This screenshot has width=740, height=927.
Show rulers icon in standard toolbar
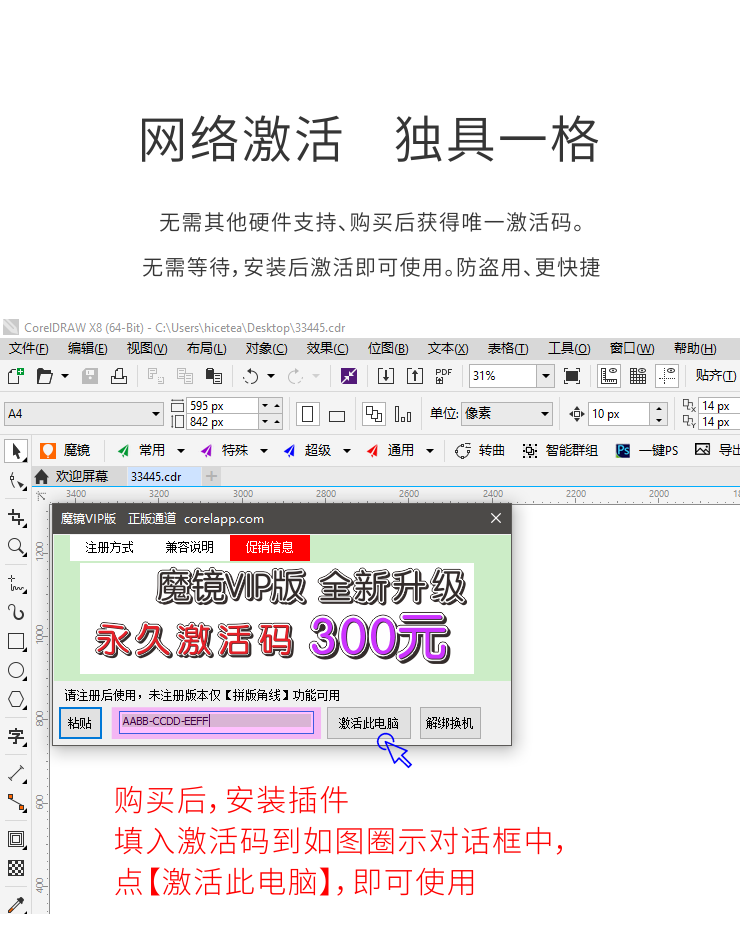tap(608, 376)
